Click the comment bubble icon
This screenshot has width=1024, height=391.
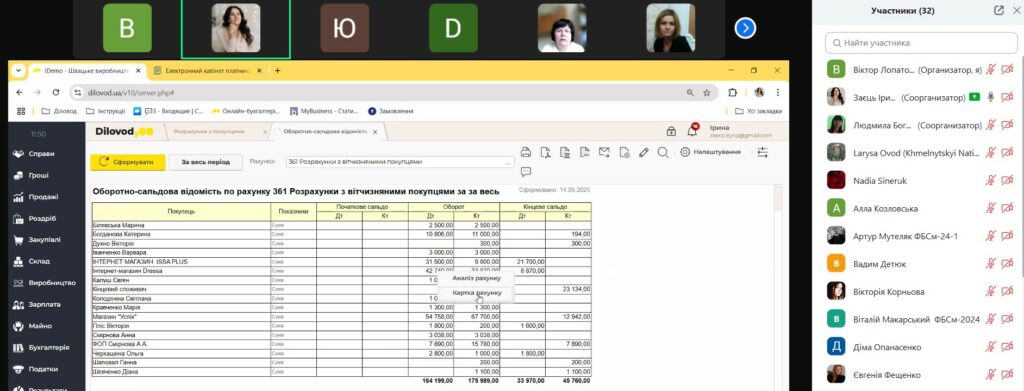526,172
